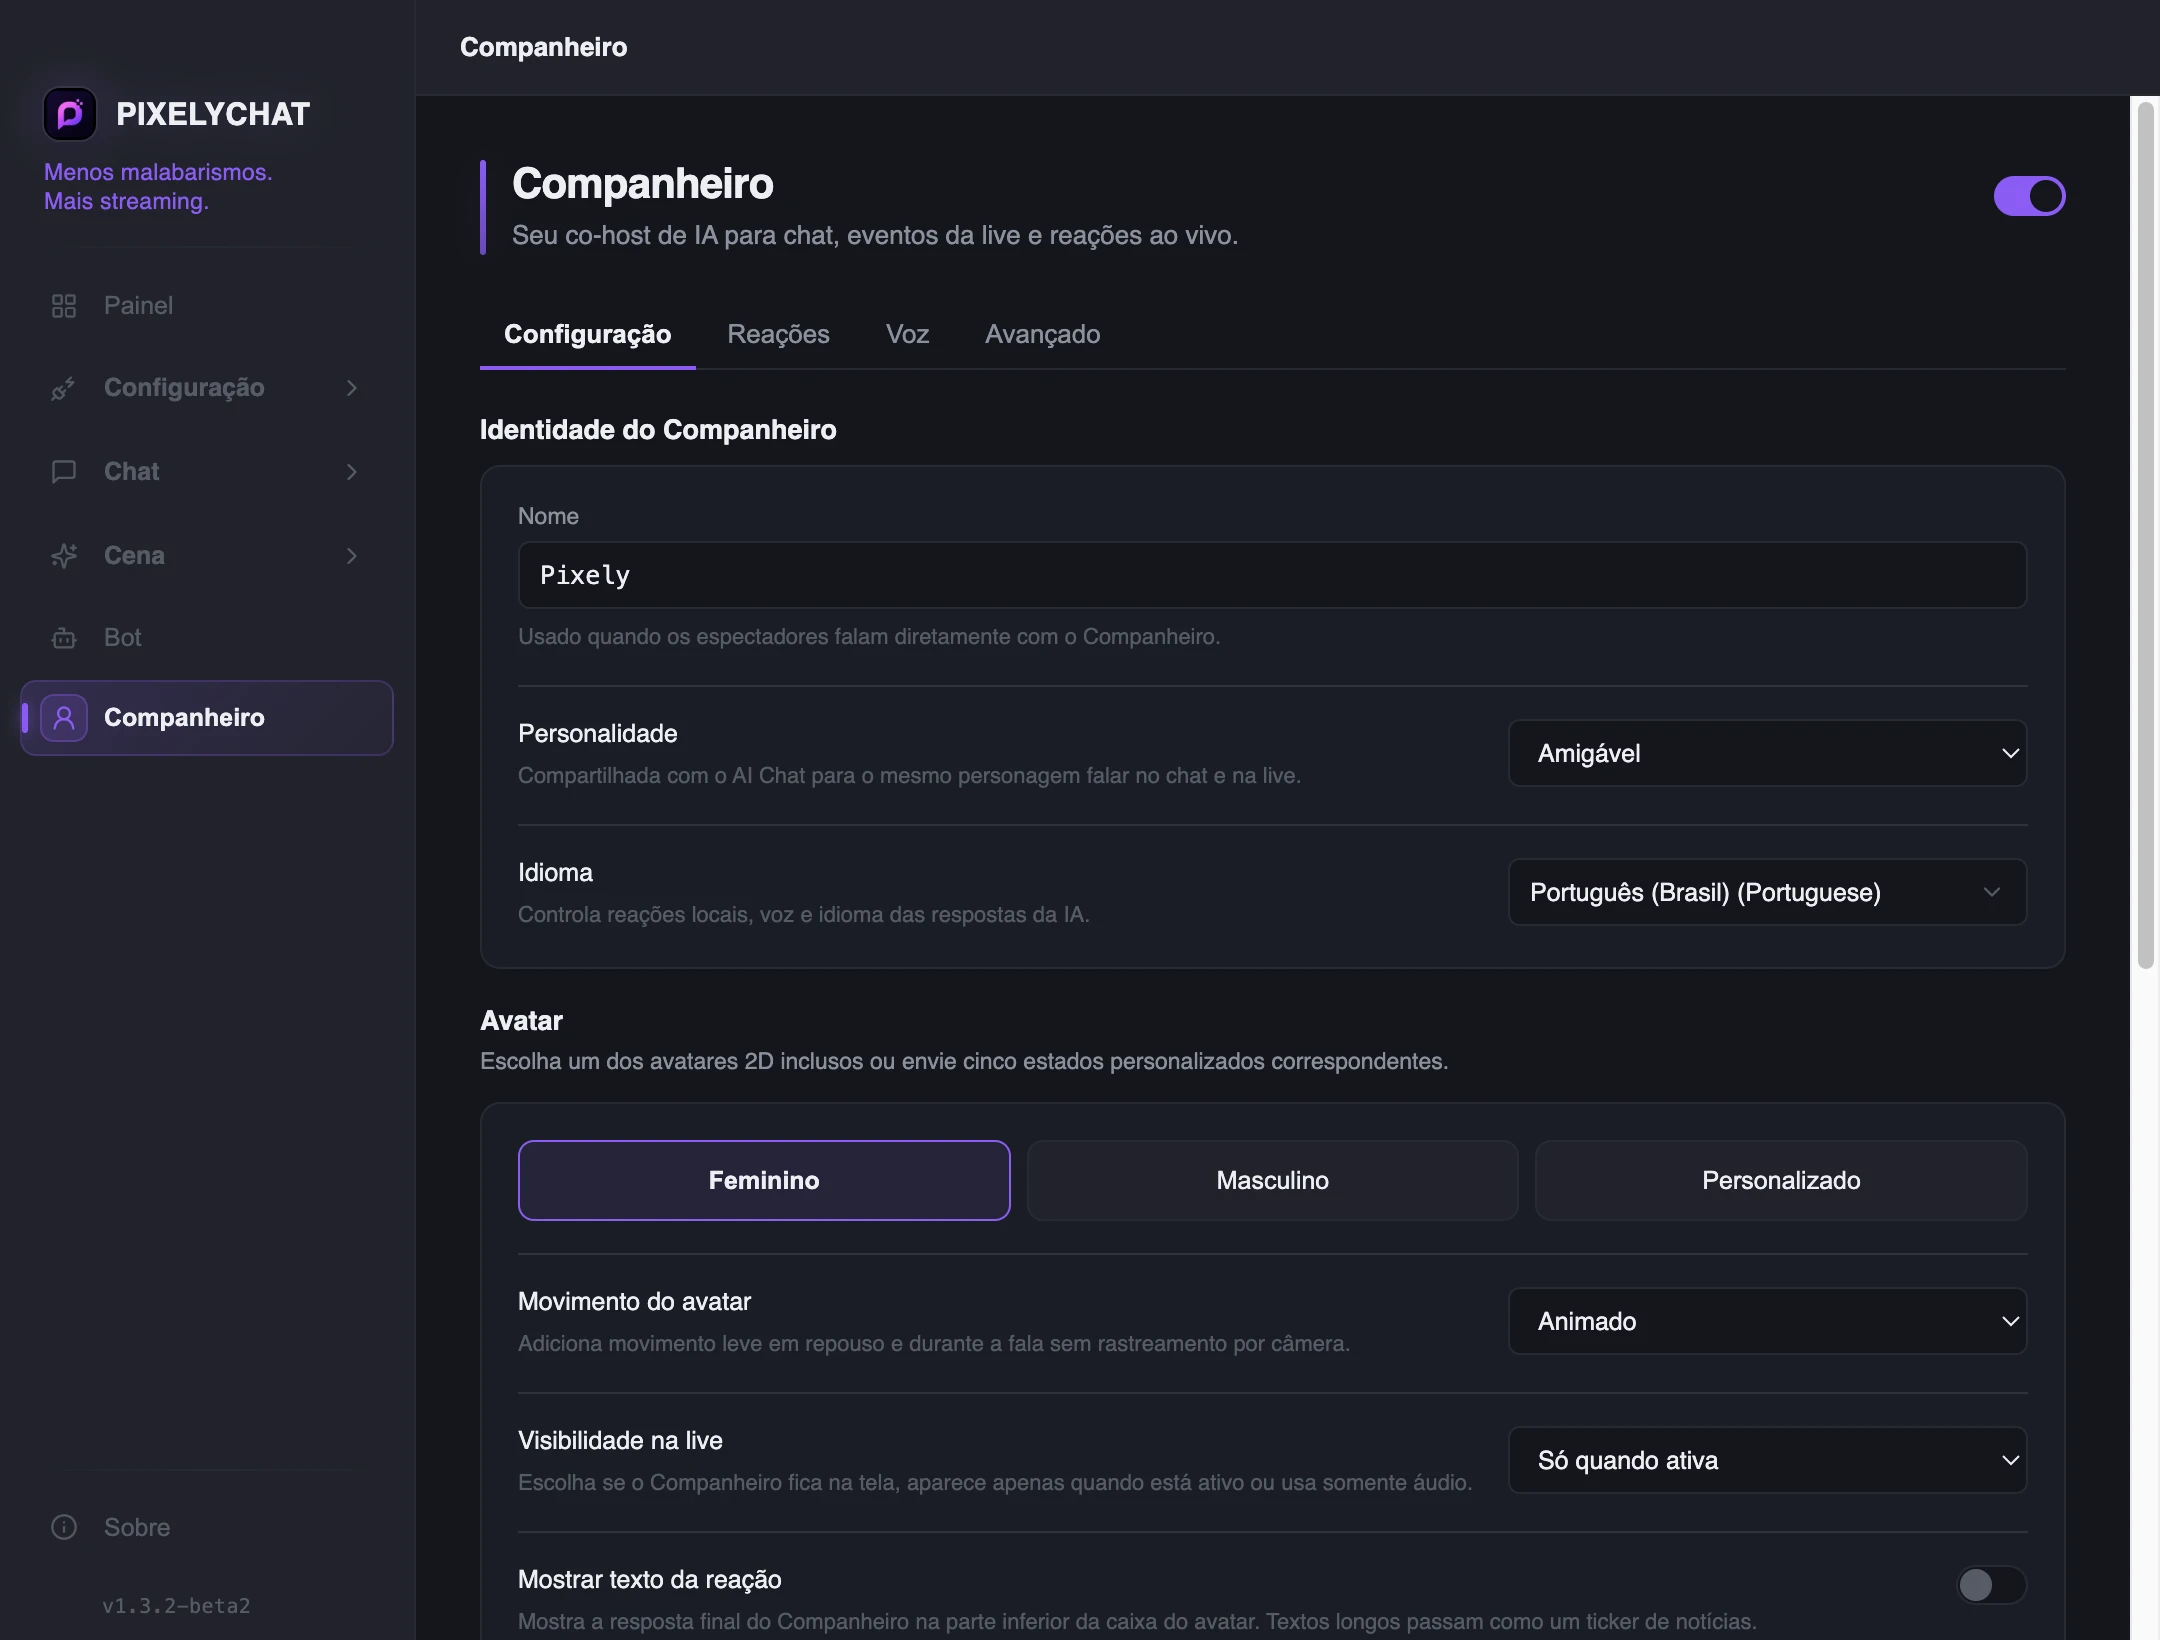This screenshot has height=1640, width=2160.
Task: Click the Identidade do Companheiro heading
Action: click(x=658, y=430)
